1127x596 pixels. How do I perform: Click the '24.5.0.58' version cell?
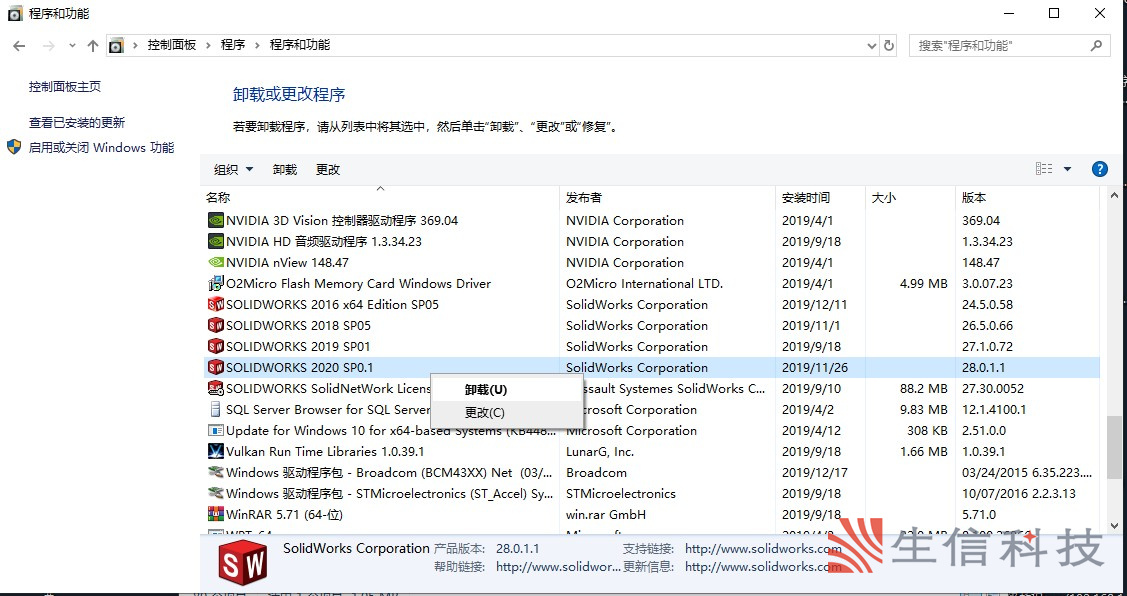pos(988,304)
